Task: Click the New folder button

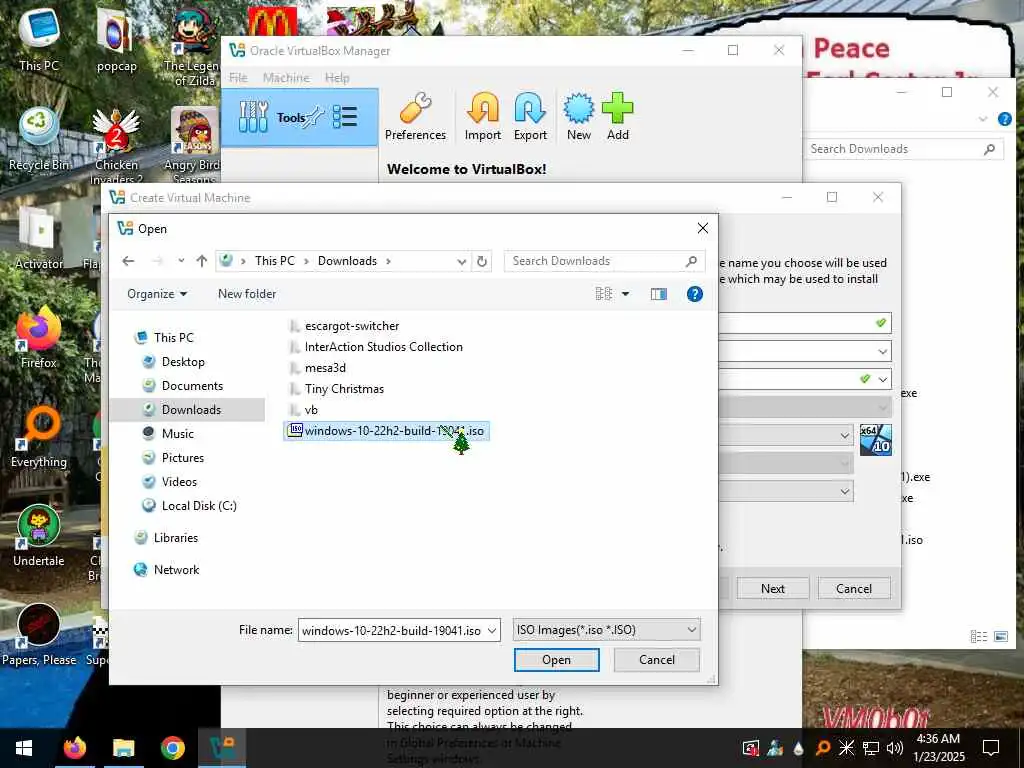Action: (x=247, y=294)
